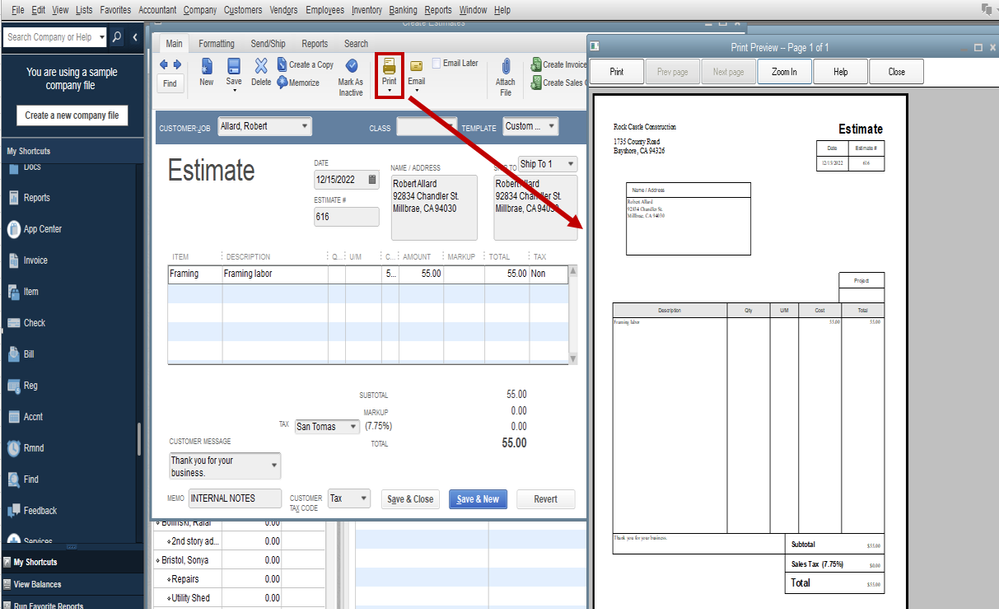Open Rmnd shortcut in sidebar
The width and height of the screenshot is (999, 609).
[x=26, y=448]
